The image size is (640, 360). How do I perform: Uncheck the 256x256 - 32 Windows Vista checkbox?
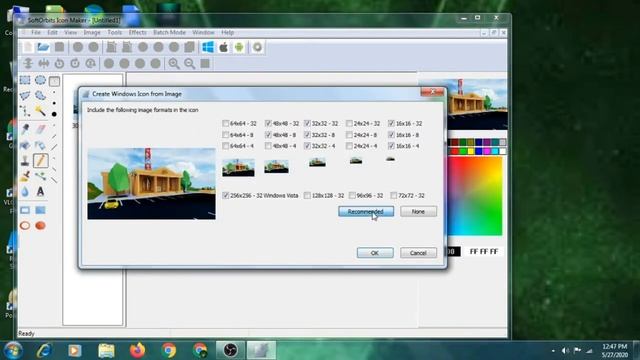[x=226, y=196]
